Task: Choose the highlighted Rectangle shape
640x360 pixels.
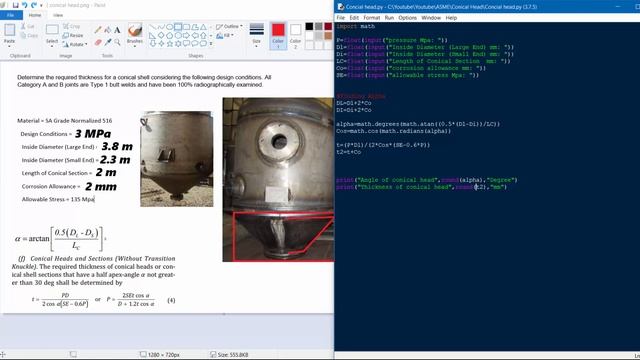Action: click(x=178, y=27)
